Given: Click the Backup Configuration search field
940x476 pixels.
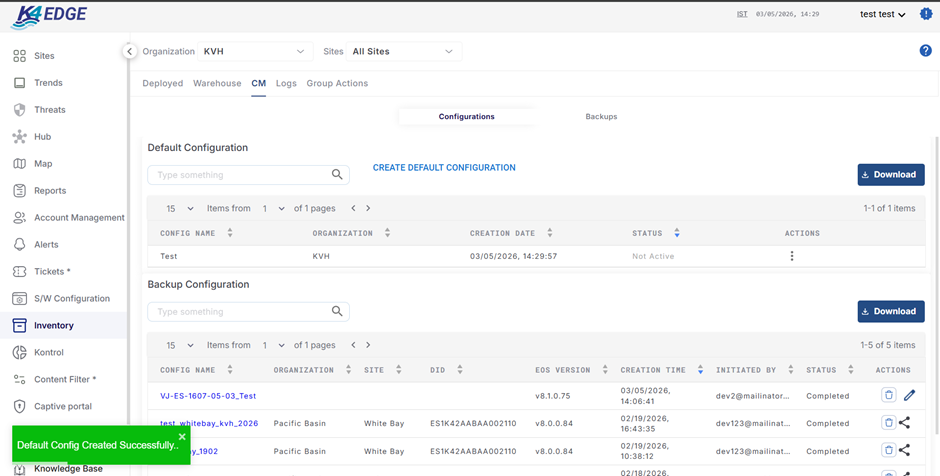Looking at the screenshot, I should click(240, 312).
